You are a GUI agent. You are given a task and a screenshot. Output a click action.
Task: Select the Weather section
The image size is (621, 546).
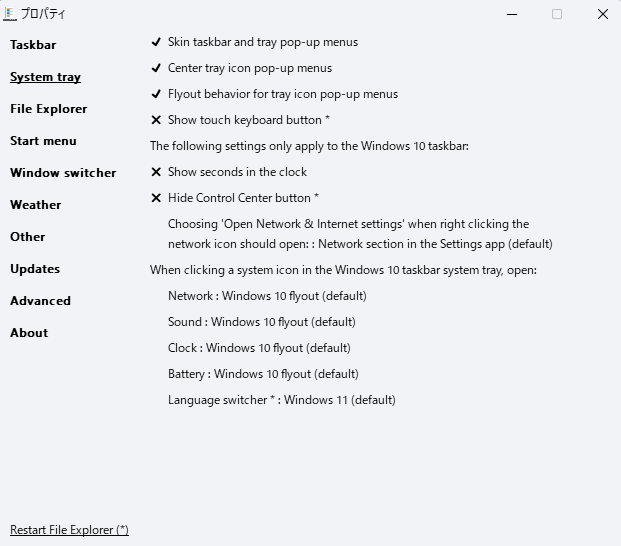tap(36, 205)
